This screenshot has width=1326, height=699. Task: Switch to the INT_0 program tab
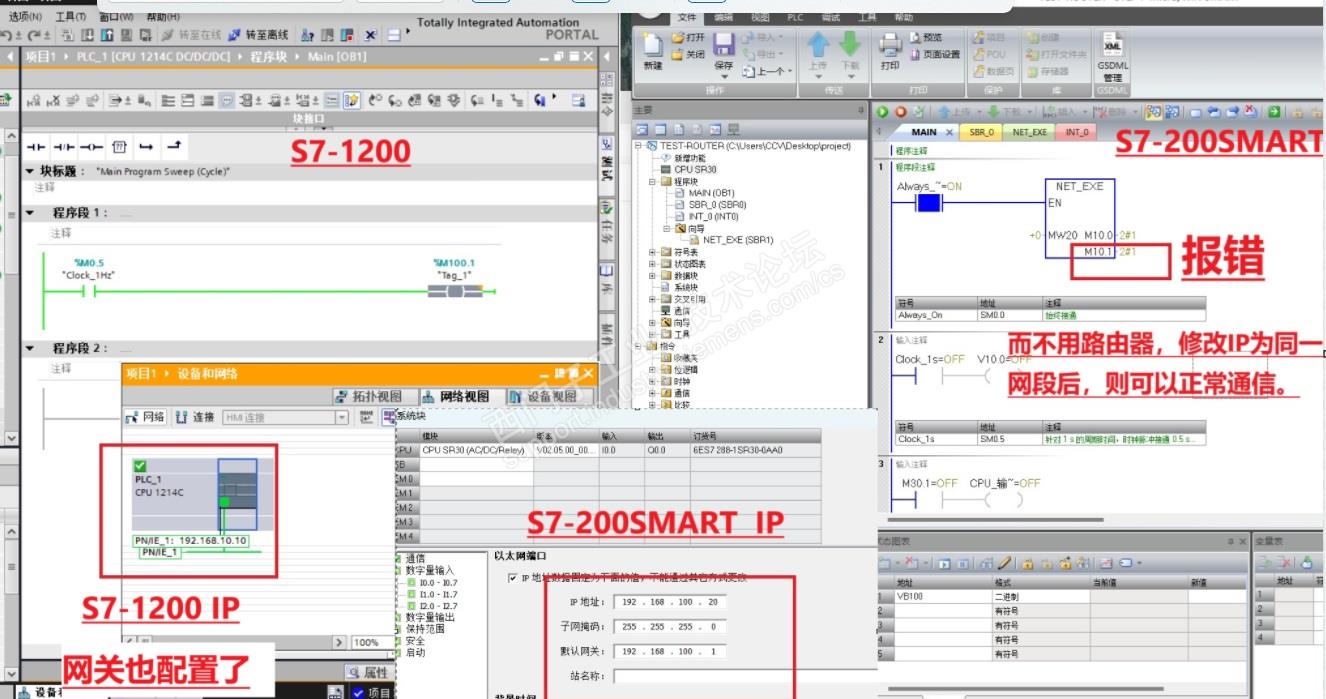tap(1076, 132)
